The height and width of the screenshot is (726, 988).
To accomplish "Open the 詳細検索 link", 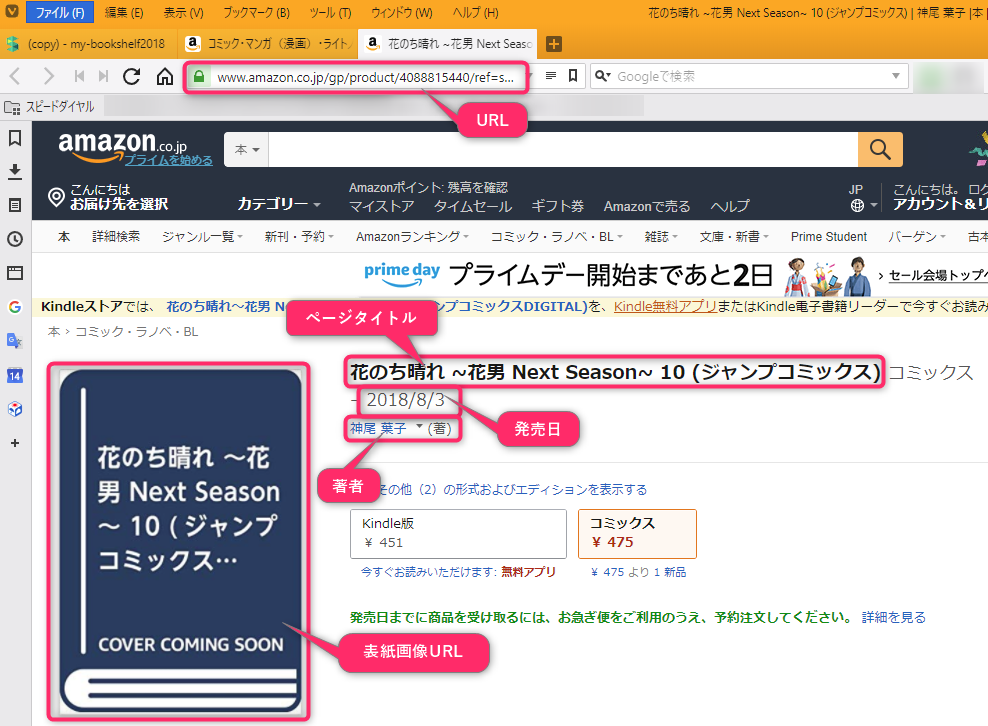I will (x=116, y=237).
